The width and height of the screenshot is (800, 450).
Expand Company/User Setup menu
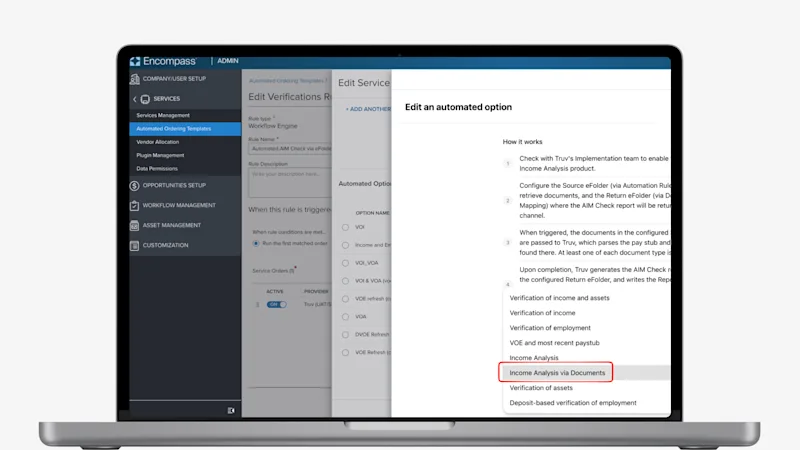(174, 79)
